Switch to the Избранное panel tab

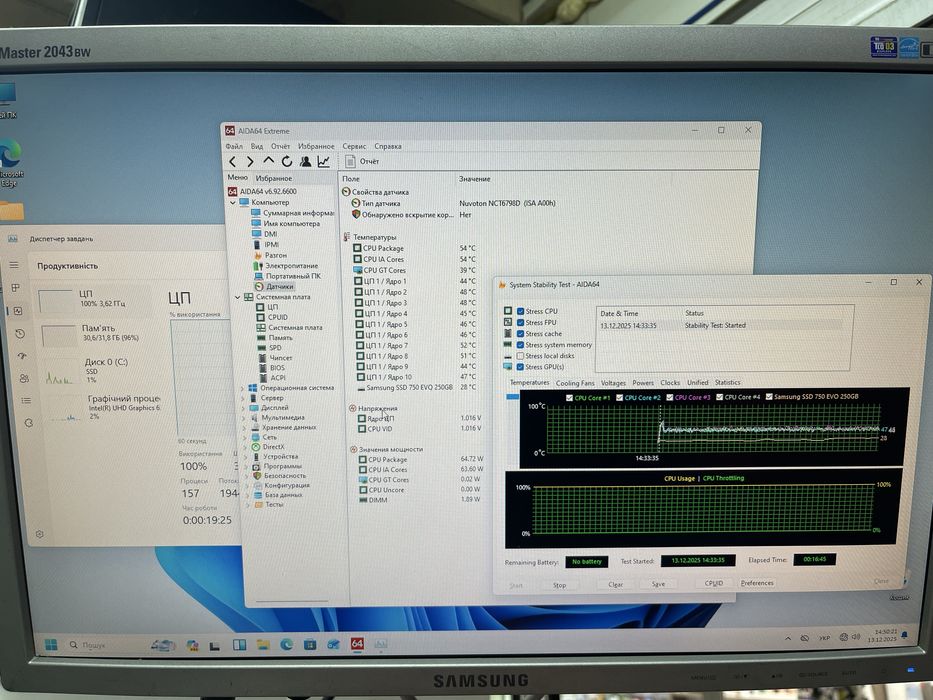pos(274,178)
